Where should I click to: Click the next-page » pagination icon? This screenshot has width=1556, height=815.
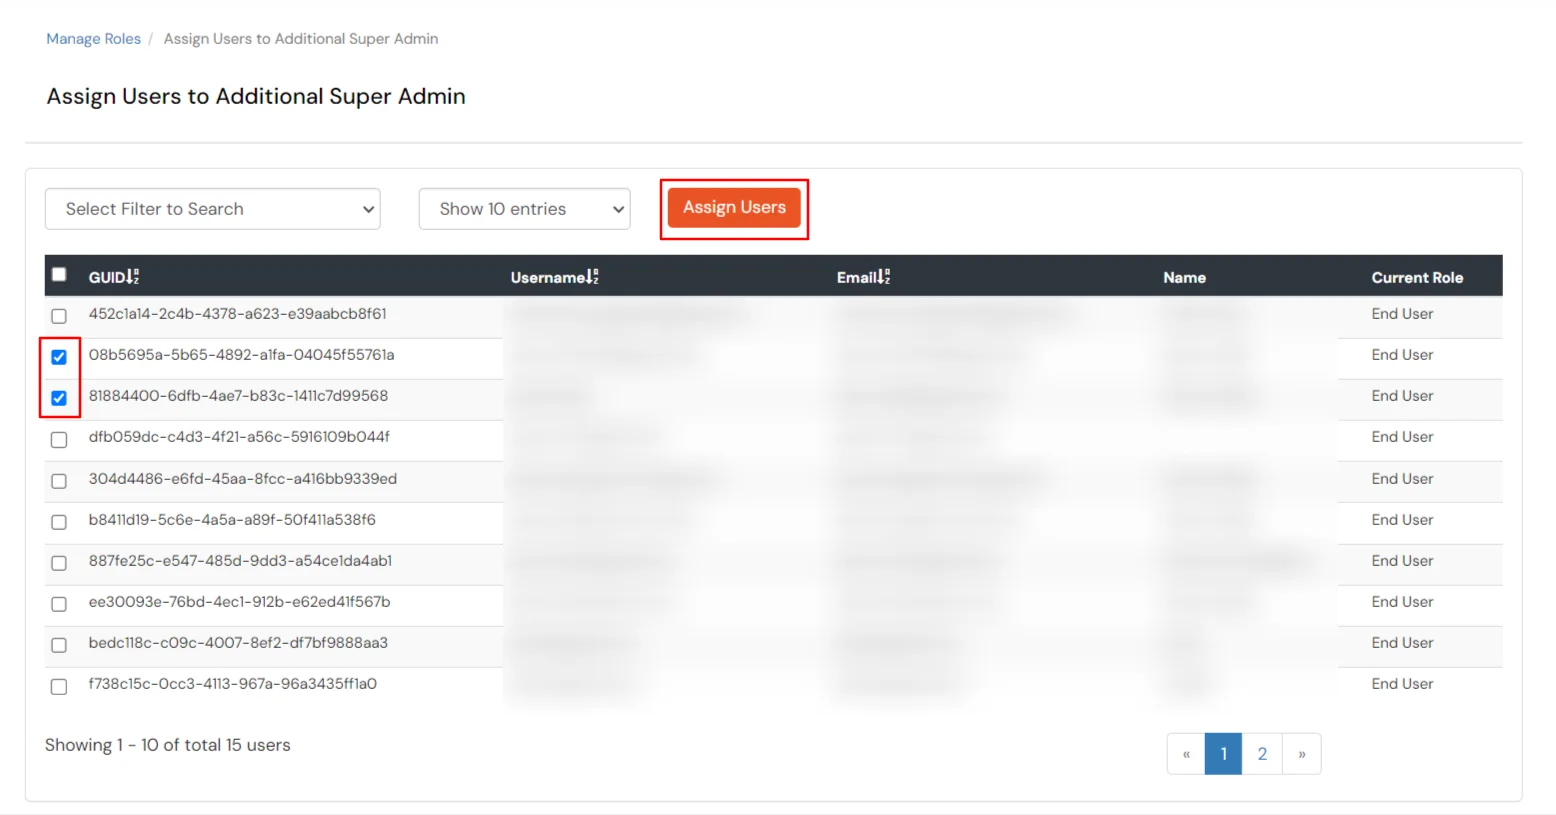click(x=1301, y=754)
